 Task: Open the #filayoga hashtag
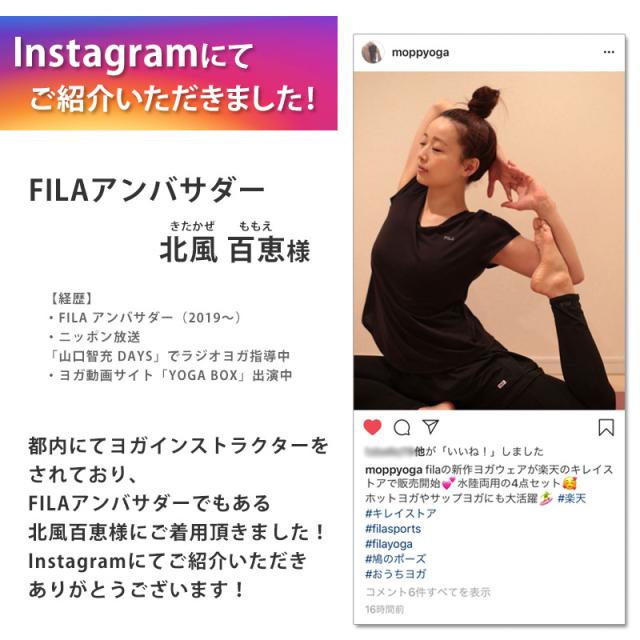[389, 544]
